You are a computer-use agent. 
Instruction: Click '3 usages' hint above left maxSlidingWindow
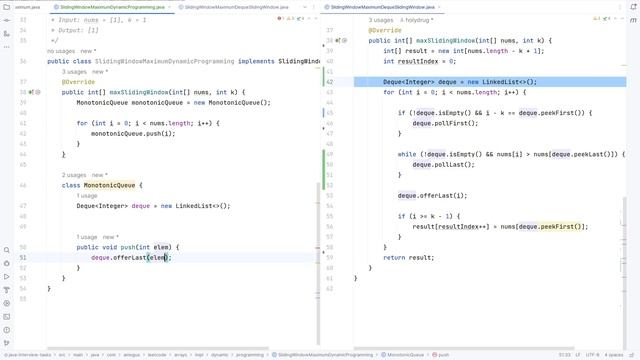[x=74, y=71]
